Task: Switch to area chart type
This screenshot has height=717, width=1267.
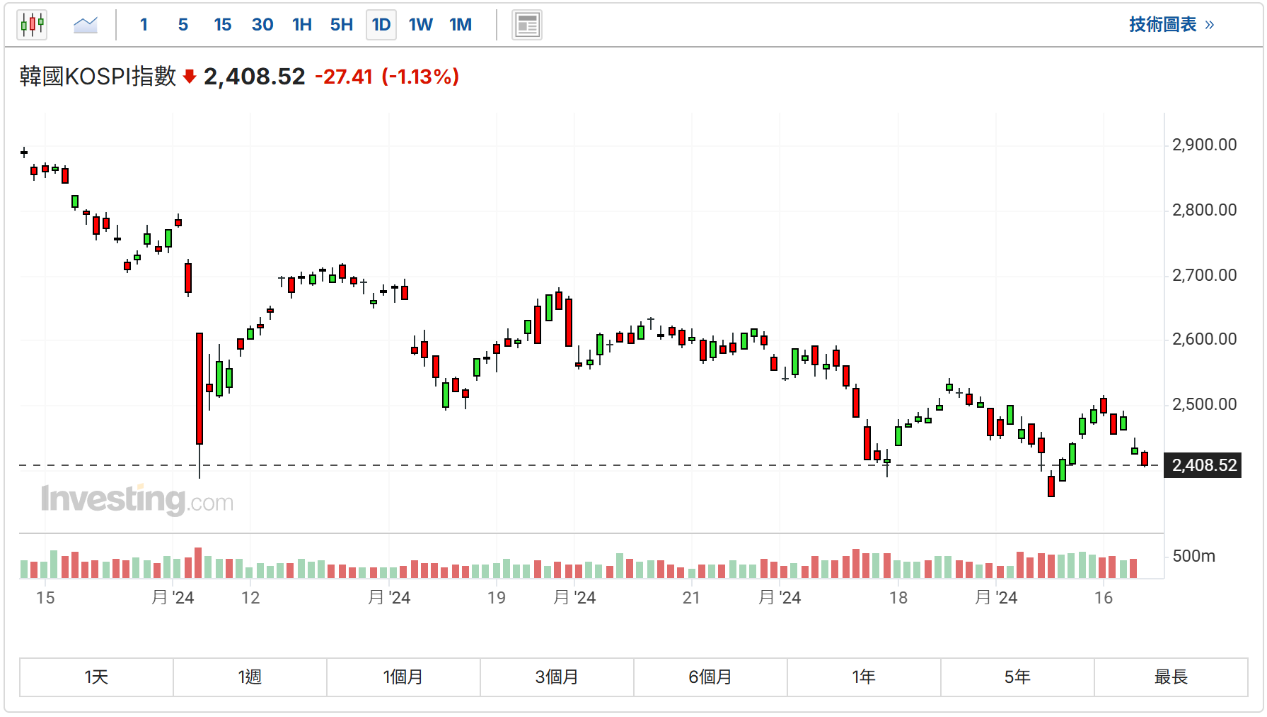Action: 86,24
